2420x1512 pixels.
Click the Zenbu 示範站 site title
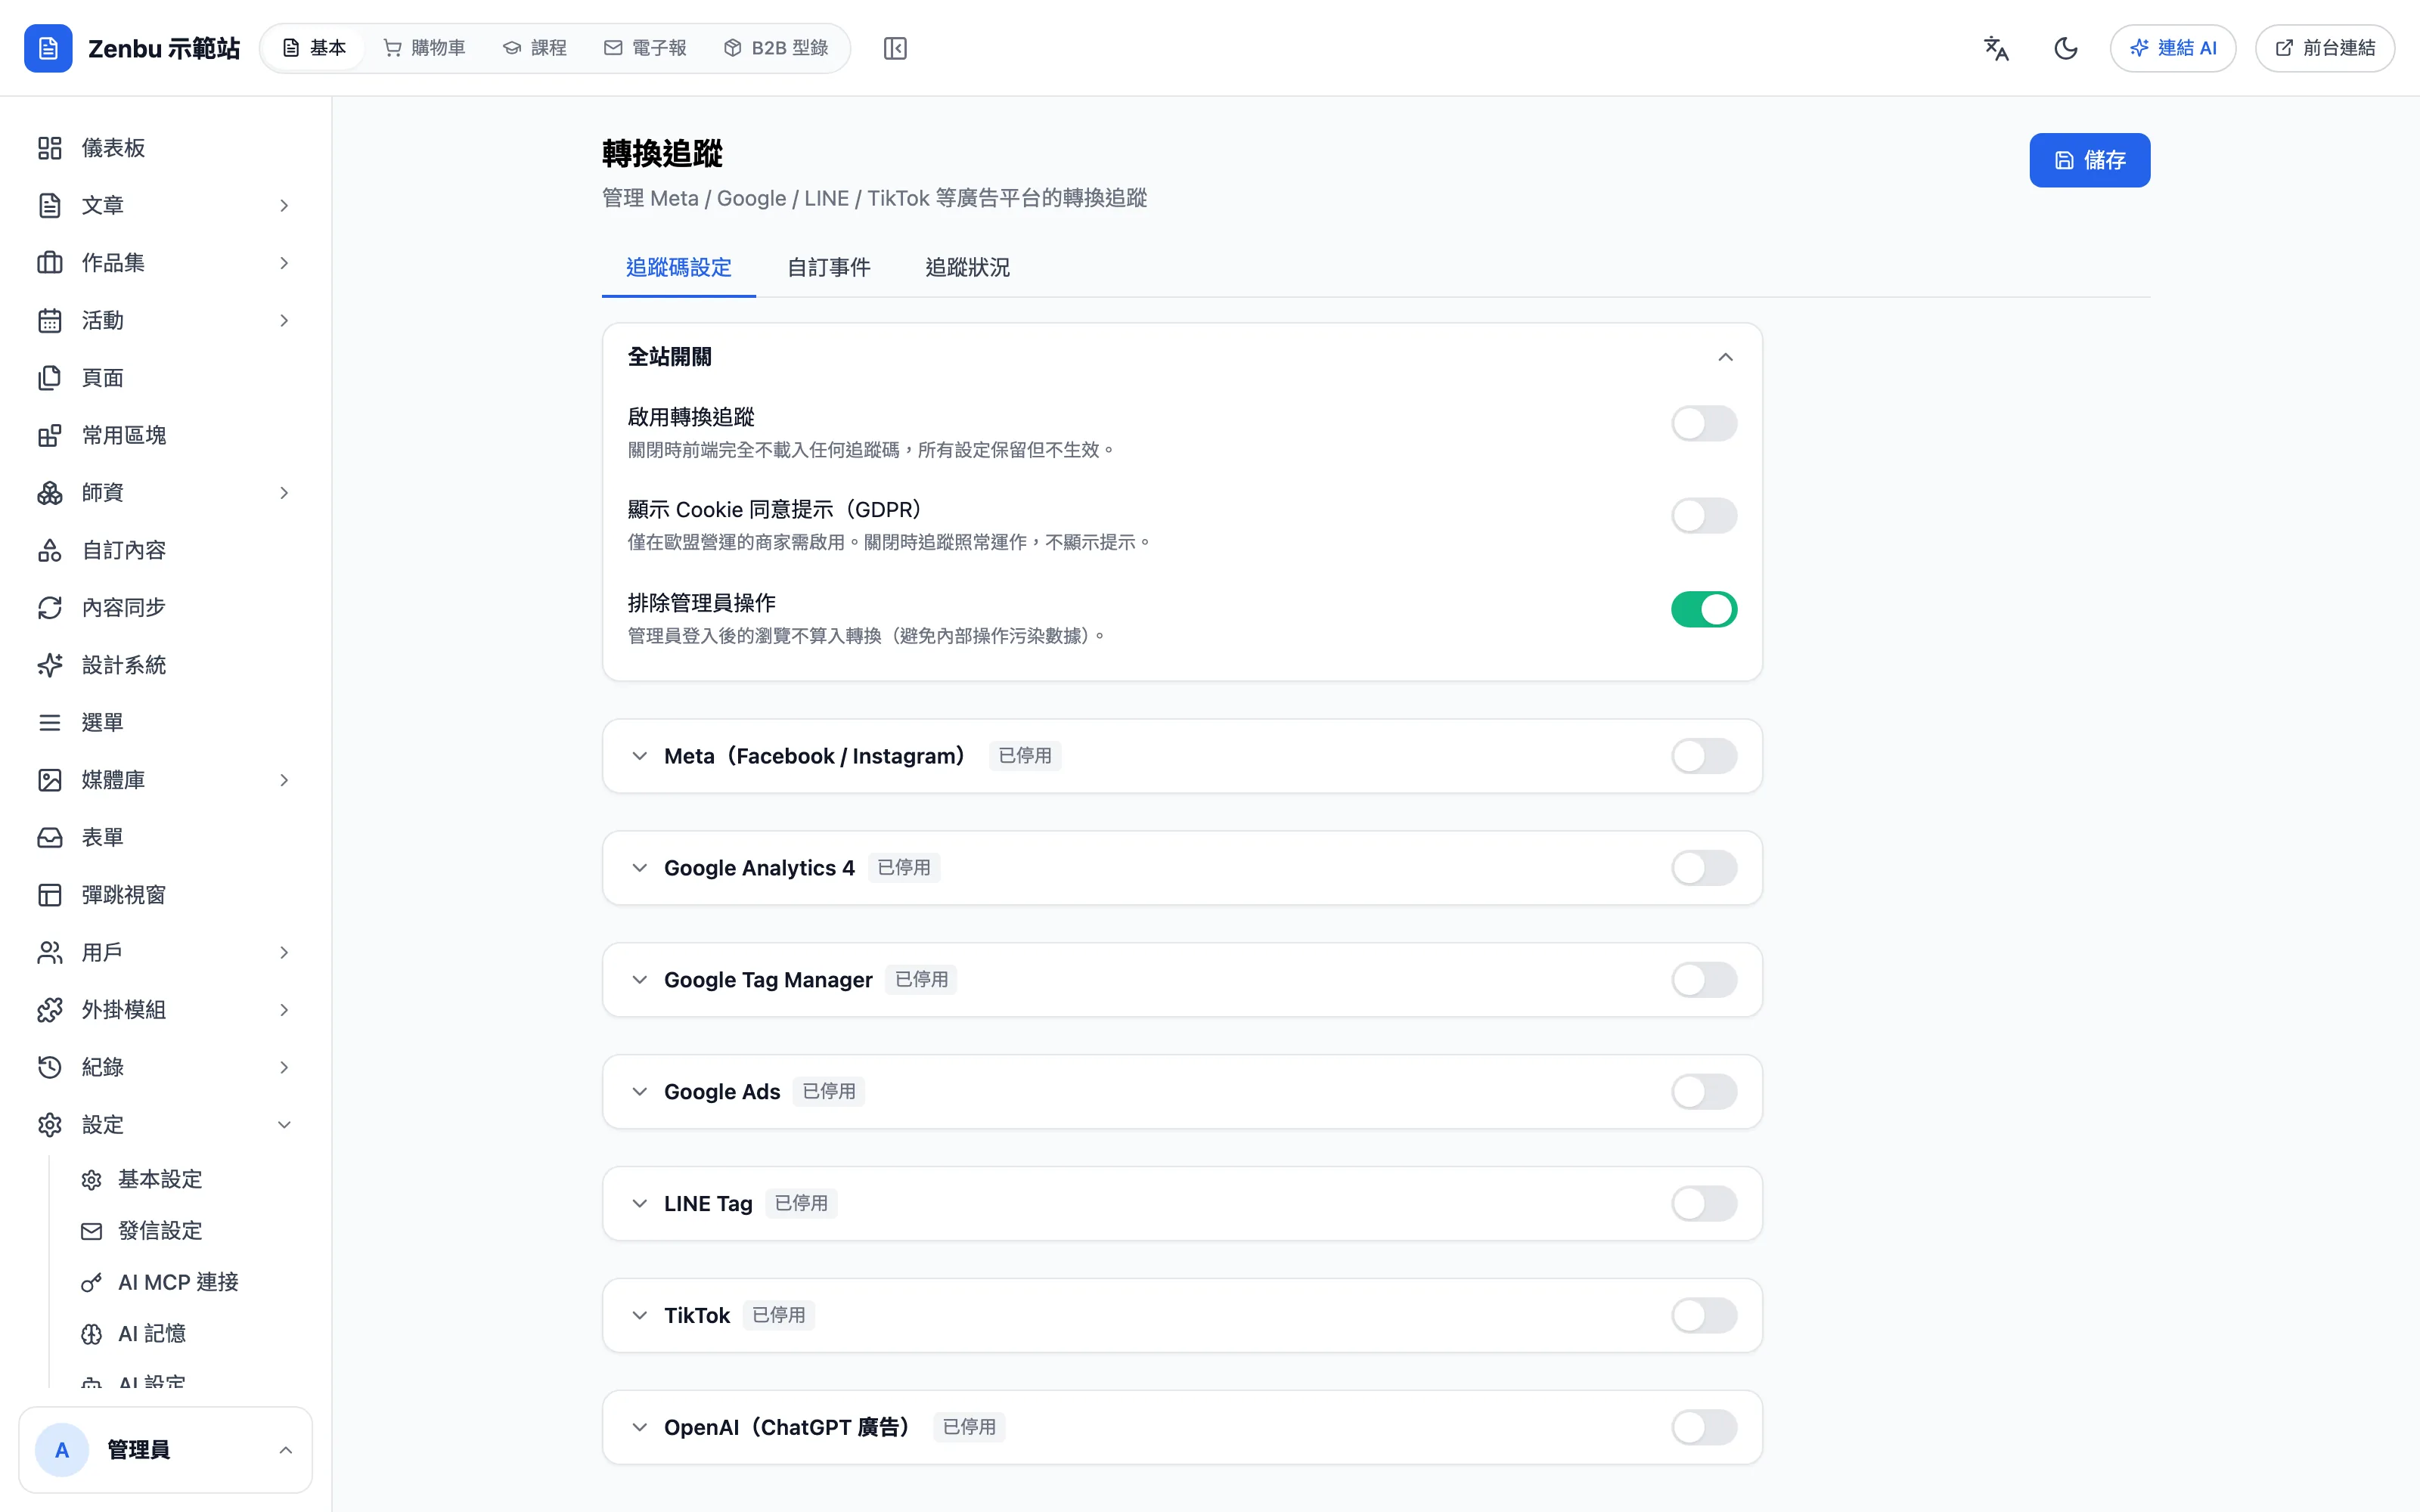point(164,48)
